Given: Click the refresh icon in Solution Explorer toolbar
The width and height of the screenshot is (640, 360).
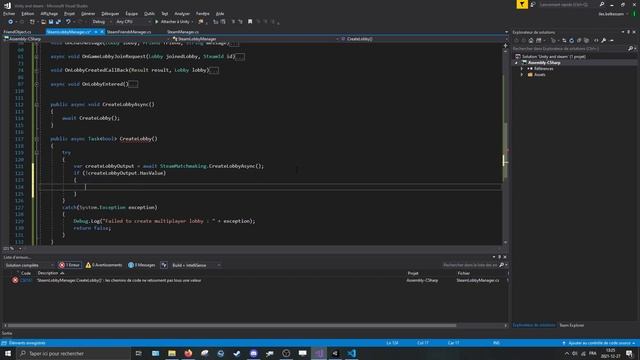Looking at the screenshot, I should point(571,40).
